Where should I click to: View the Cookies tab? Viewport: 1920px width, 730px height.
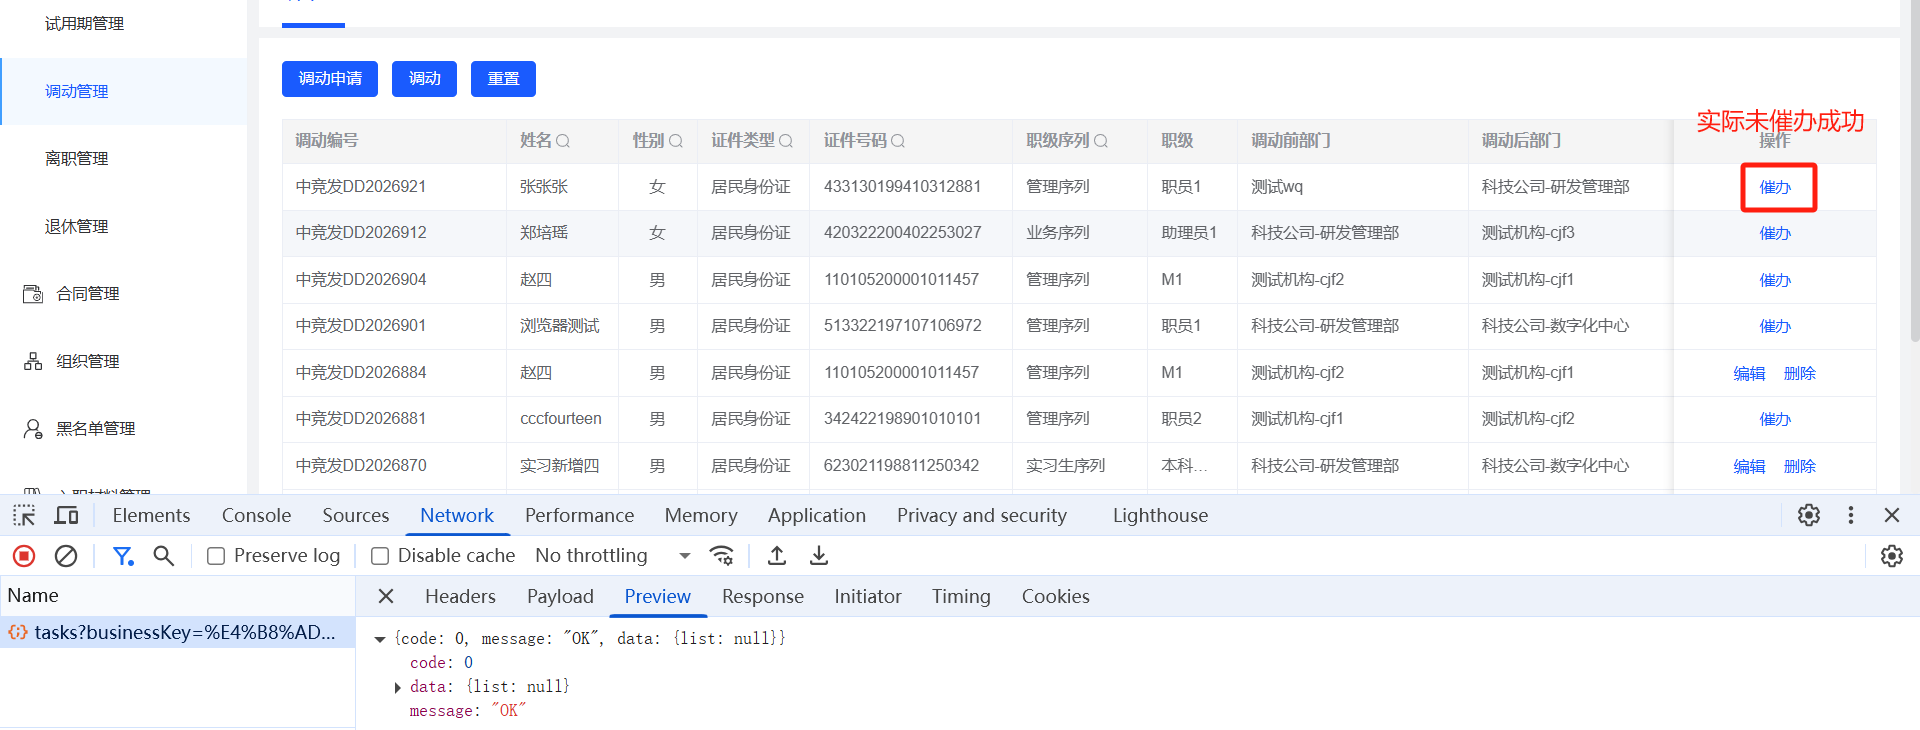tap(1056, 596)
